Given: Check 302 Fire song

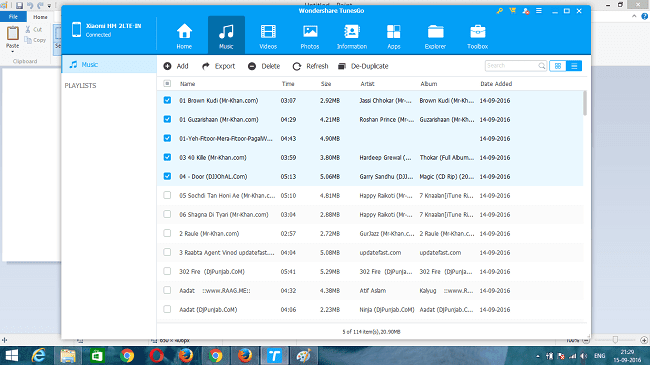Looking at the screenshot, I should point(167,271).
